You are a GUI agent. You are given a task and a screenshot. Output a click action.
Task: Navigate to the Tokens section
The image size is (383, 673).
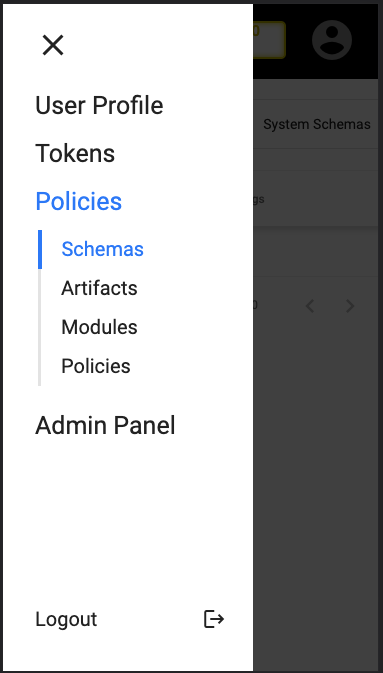pyautogui.click(x=75, y=153)
